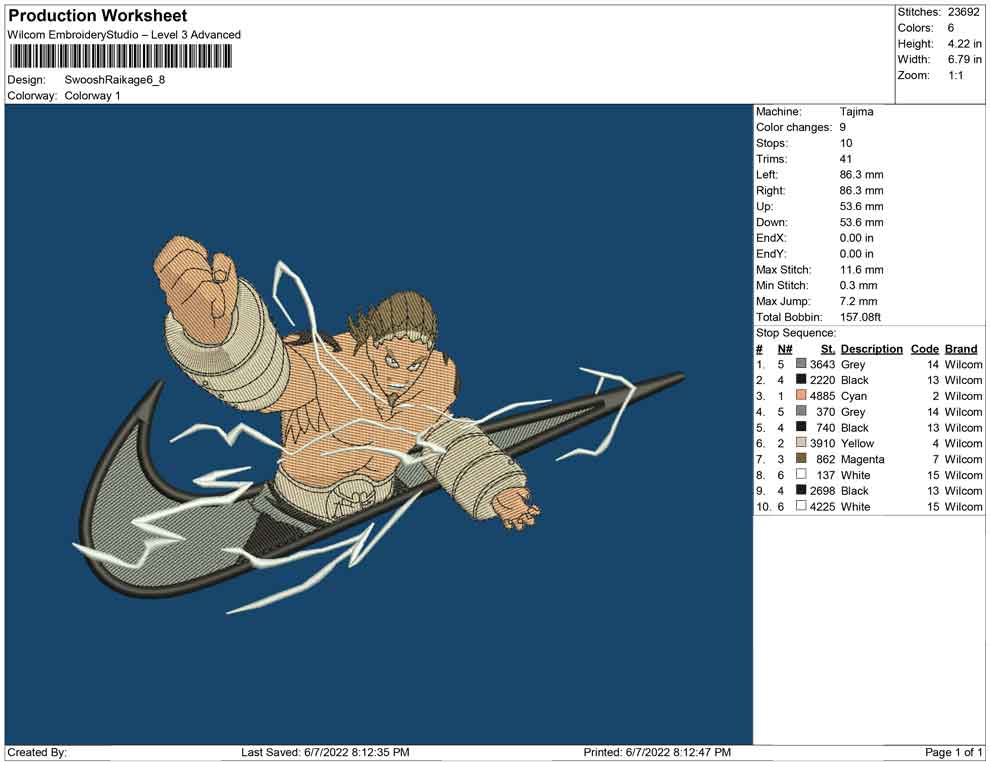
Task: Click the Machine value Tajima
Action: tap(856, 112)
